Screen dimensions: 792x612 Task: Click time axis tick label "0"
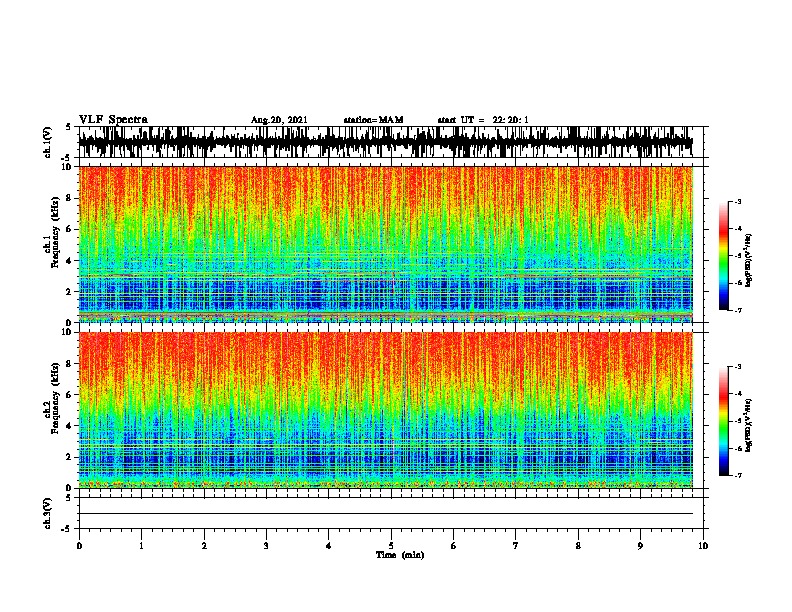click(79, 546)
